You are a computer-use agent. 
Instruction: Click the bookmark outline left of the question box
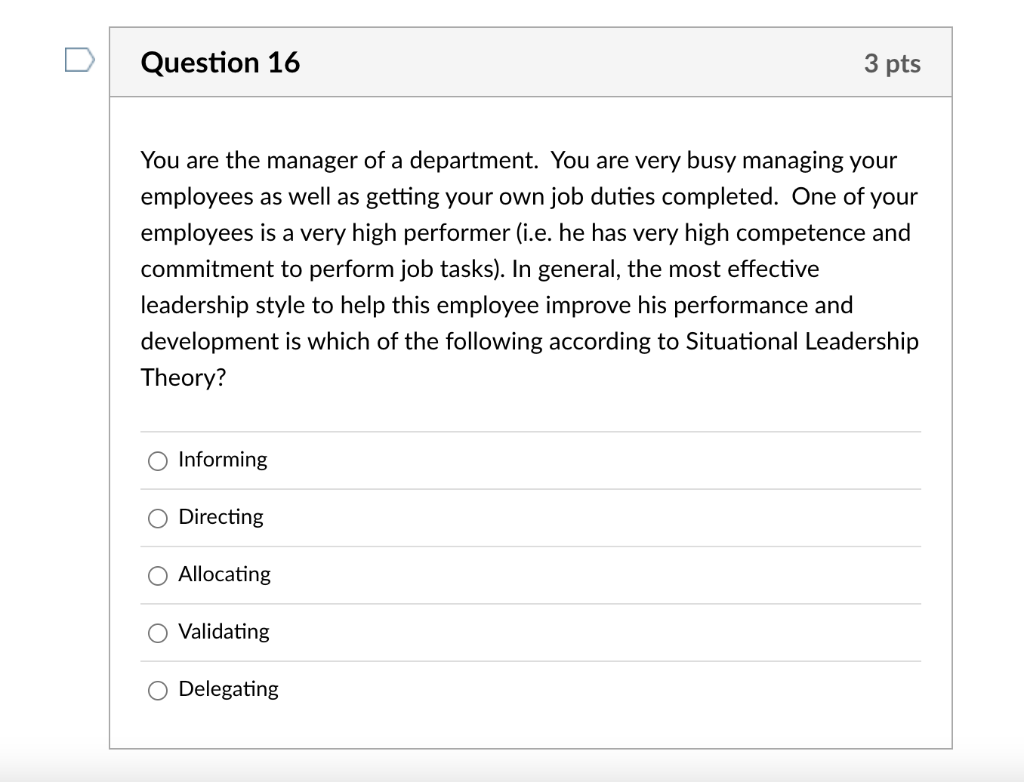[80, 60]
